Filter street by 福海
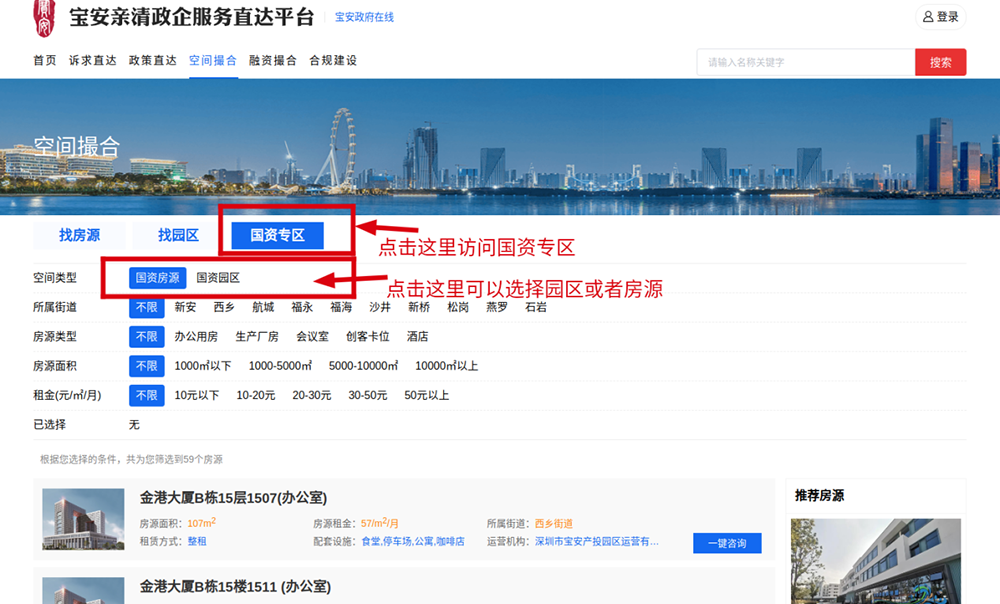 click(x=341, y=307)
